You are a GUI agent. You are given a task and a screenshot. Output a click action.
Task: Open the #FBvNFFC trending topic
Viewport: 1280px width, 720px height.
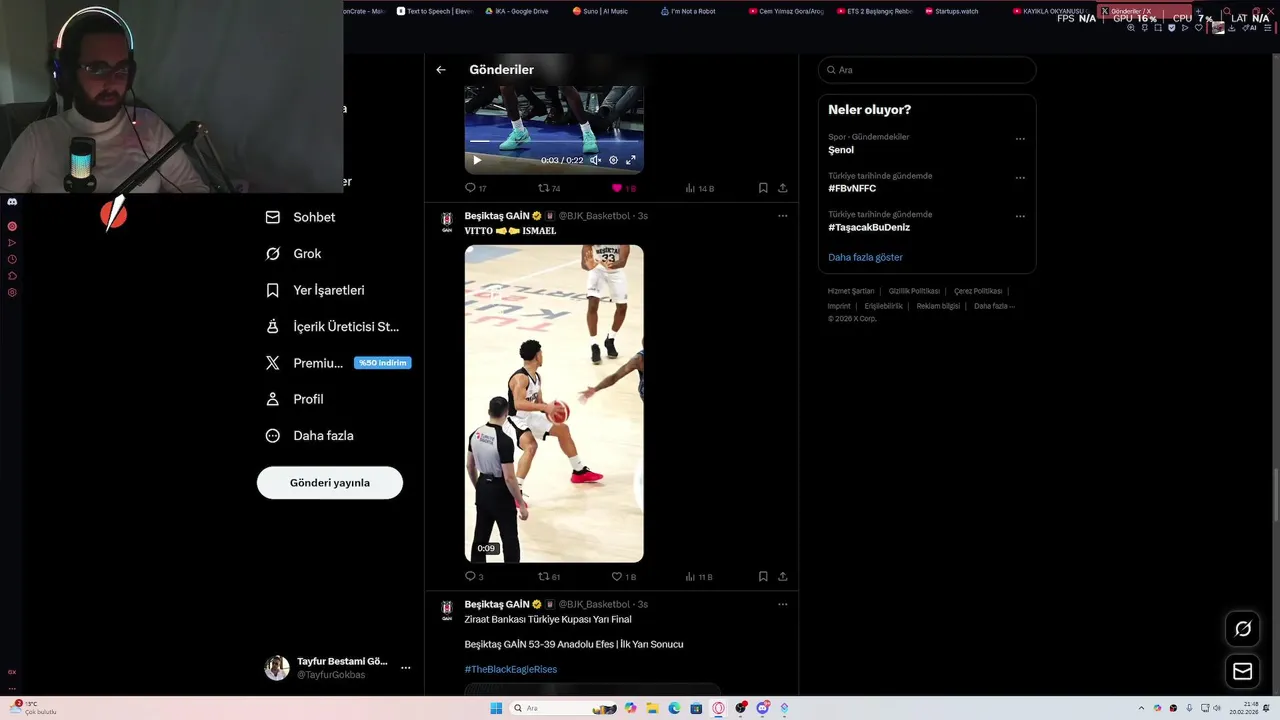pyautogui.click(x=852, y=189)
